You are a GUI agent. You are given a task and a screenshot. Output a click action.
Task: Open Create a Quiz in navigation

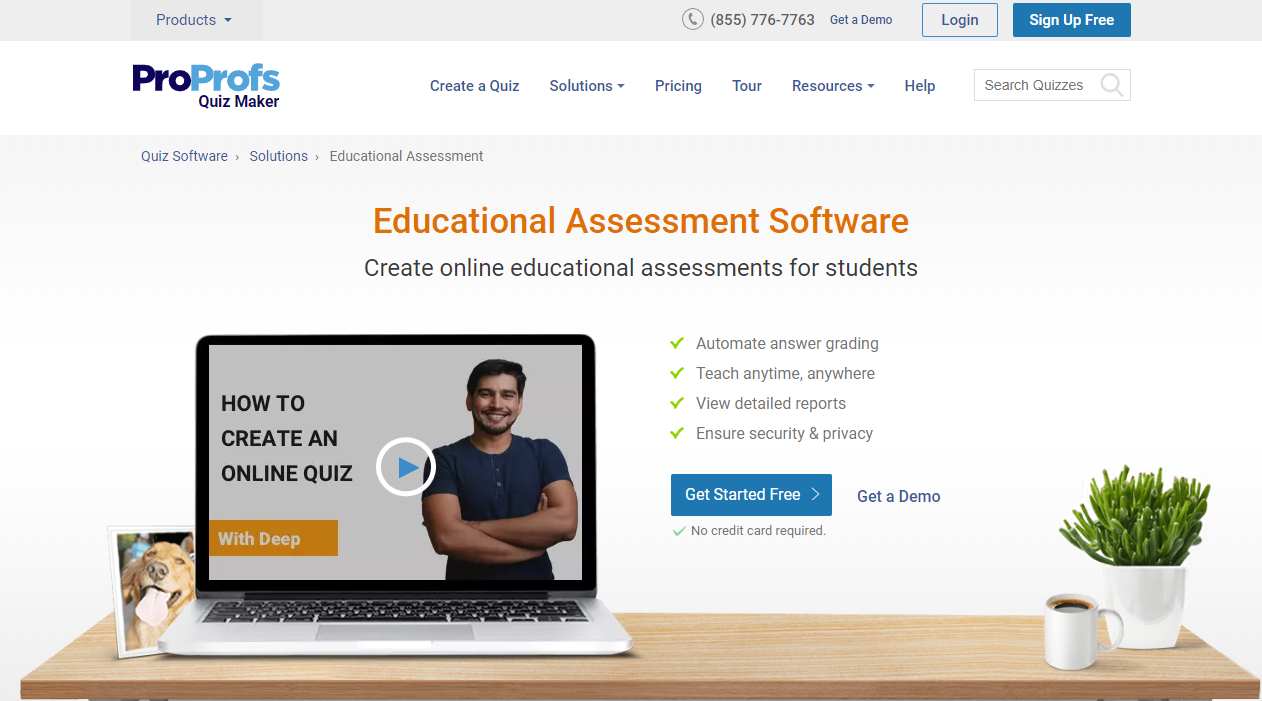tap(475, 86)
